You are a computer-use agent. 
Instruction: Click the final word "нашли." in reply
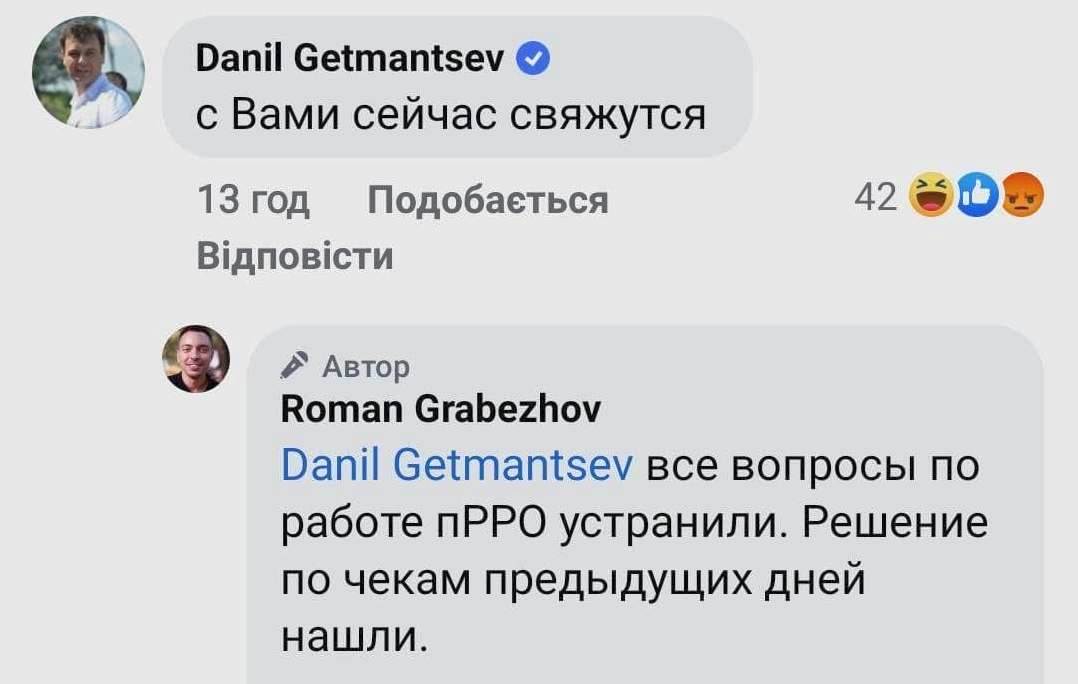pyautogui.click(x=355, y=636)
